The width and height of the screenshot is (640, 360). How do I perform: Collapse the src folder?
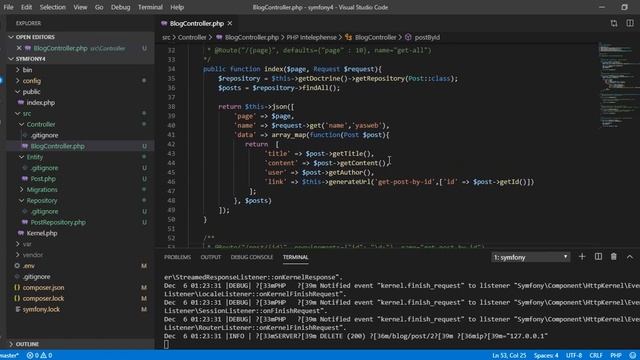(27, 113)
